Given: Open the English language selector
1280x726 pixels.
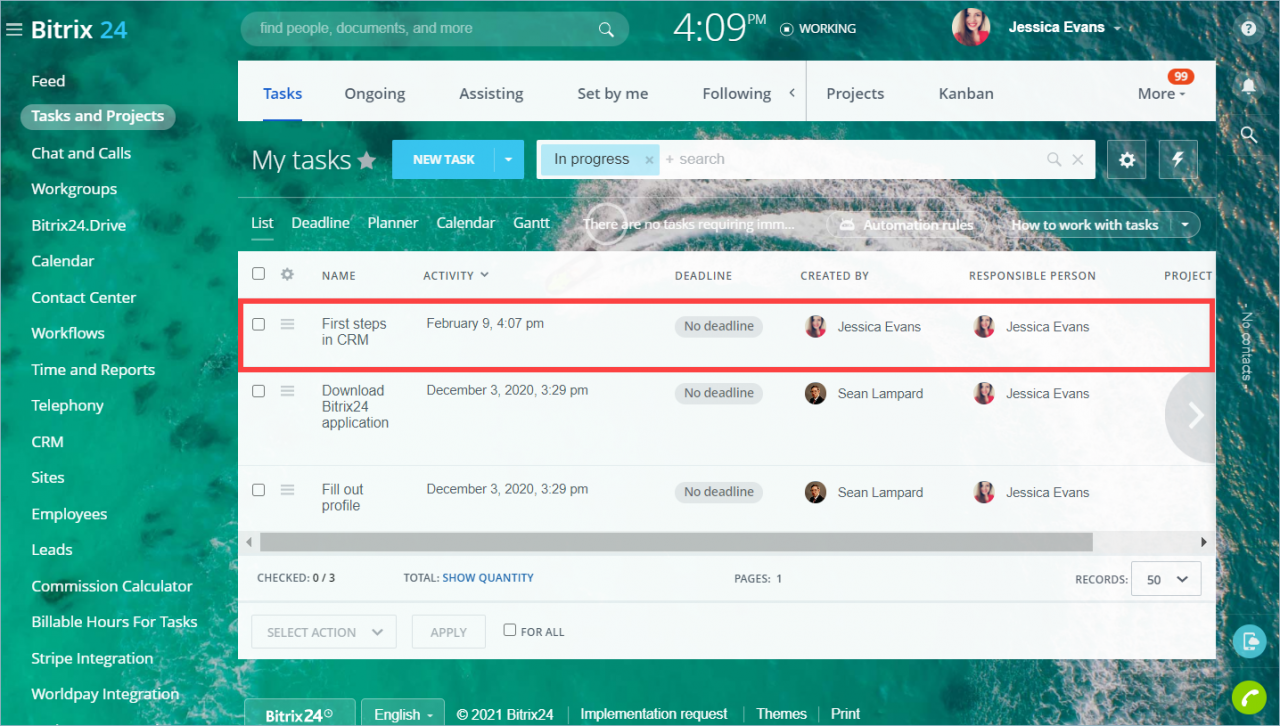Looking at the screenshot, I should click(x=403, y=714).
